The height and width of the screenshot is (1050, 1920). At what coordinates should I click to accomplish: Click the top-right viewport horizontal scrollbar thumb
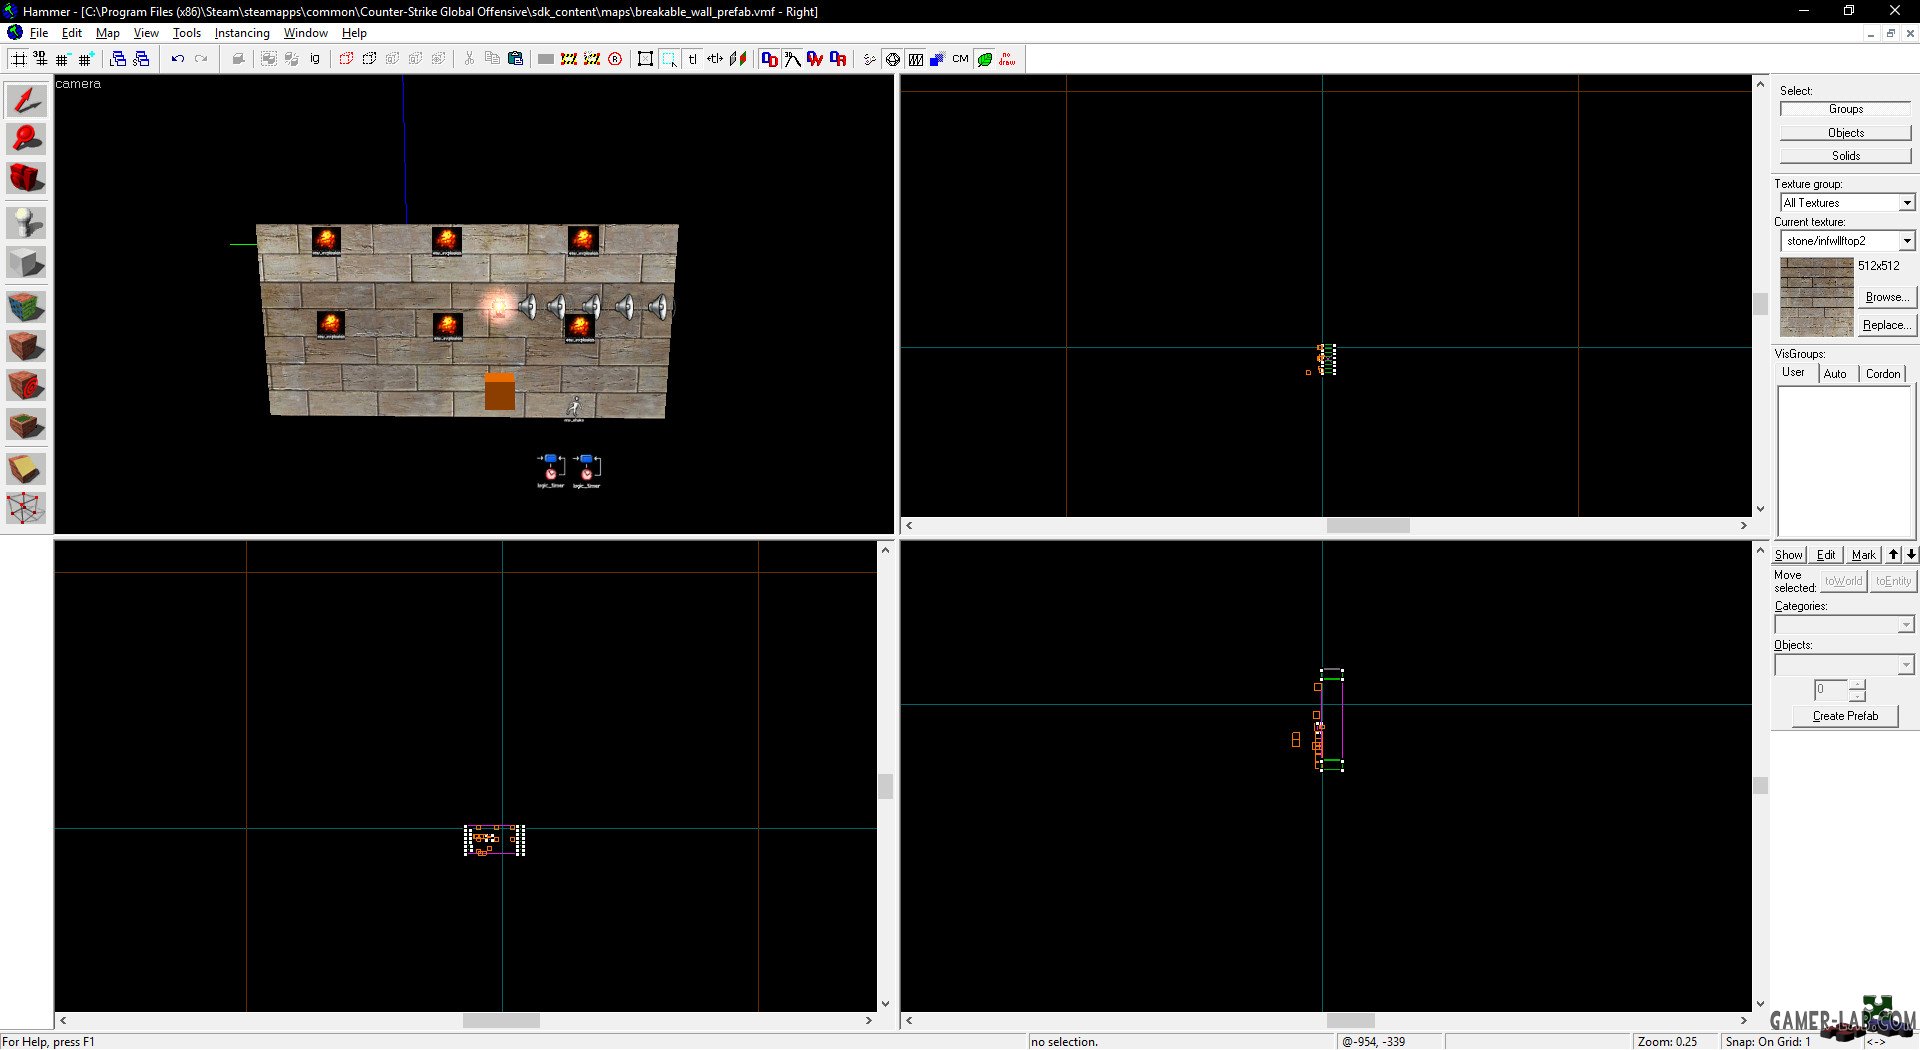1368,526
